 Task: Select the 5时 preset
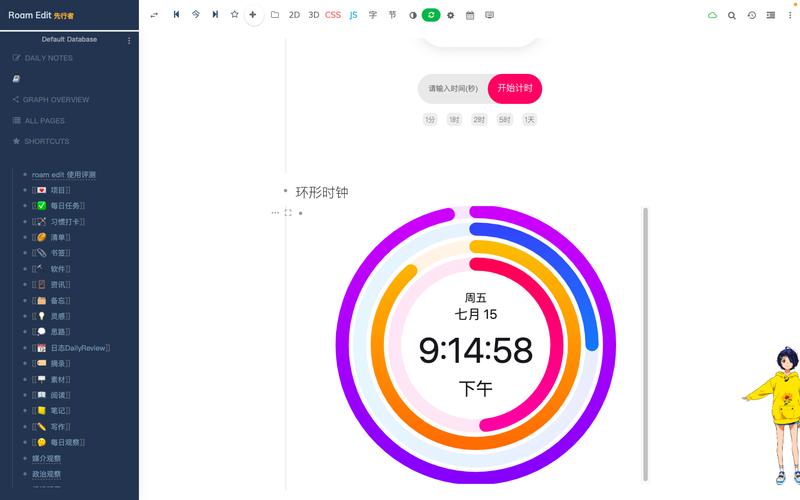pyautogui.click(x=505, y=119)
